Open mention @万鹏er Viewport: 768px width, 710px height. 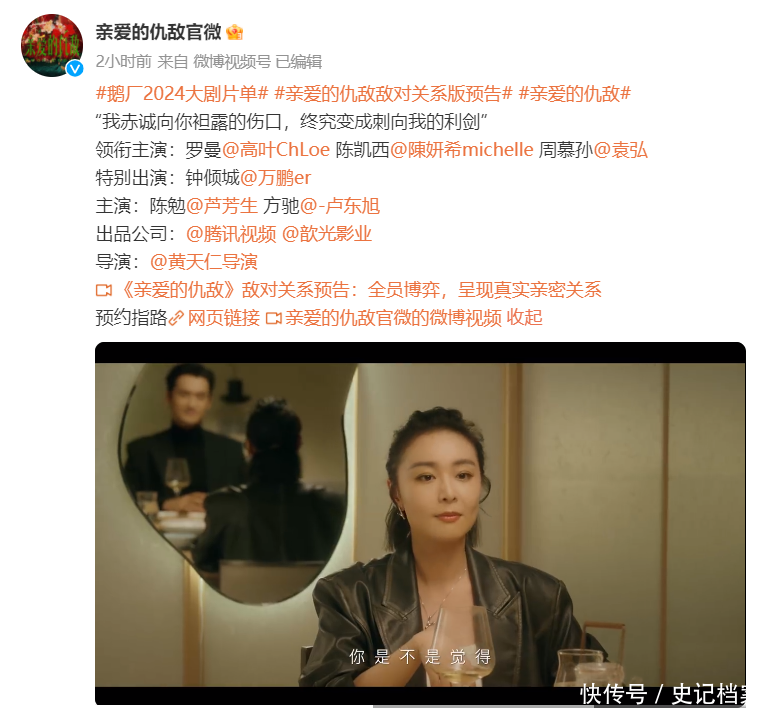tap(275, 178)
